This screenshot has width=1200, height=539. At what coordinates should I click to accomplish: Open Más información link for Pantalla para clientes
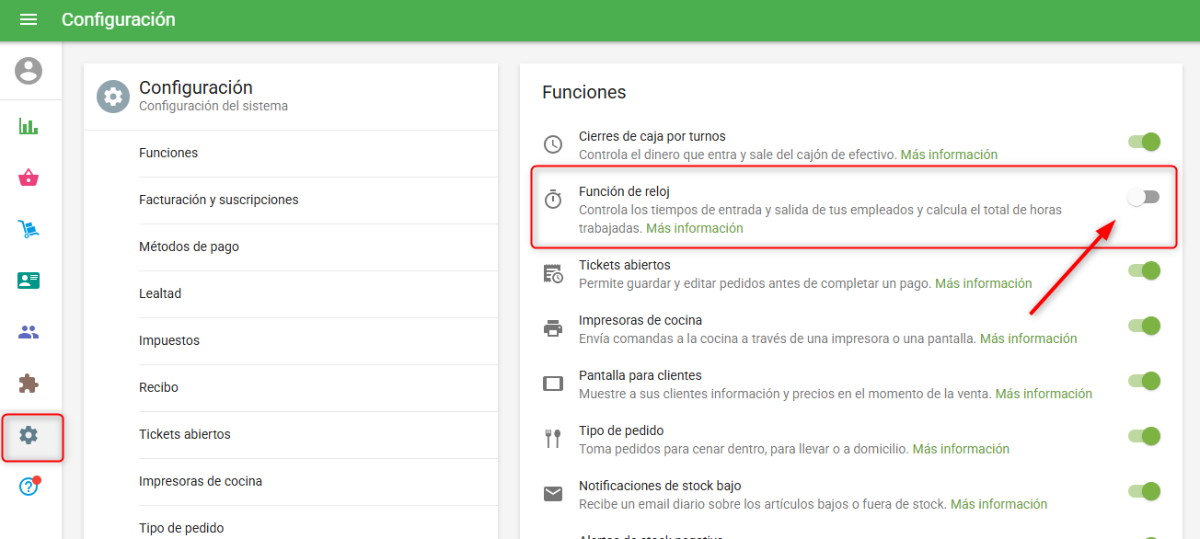coord(1043,394)
